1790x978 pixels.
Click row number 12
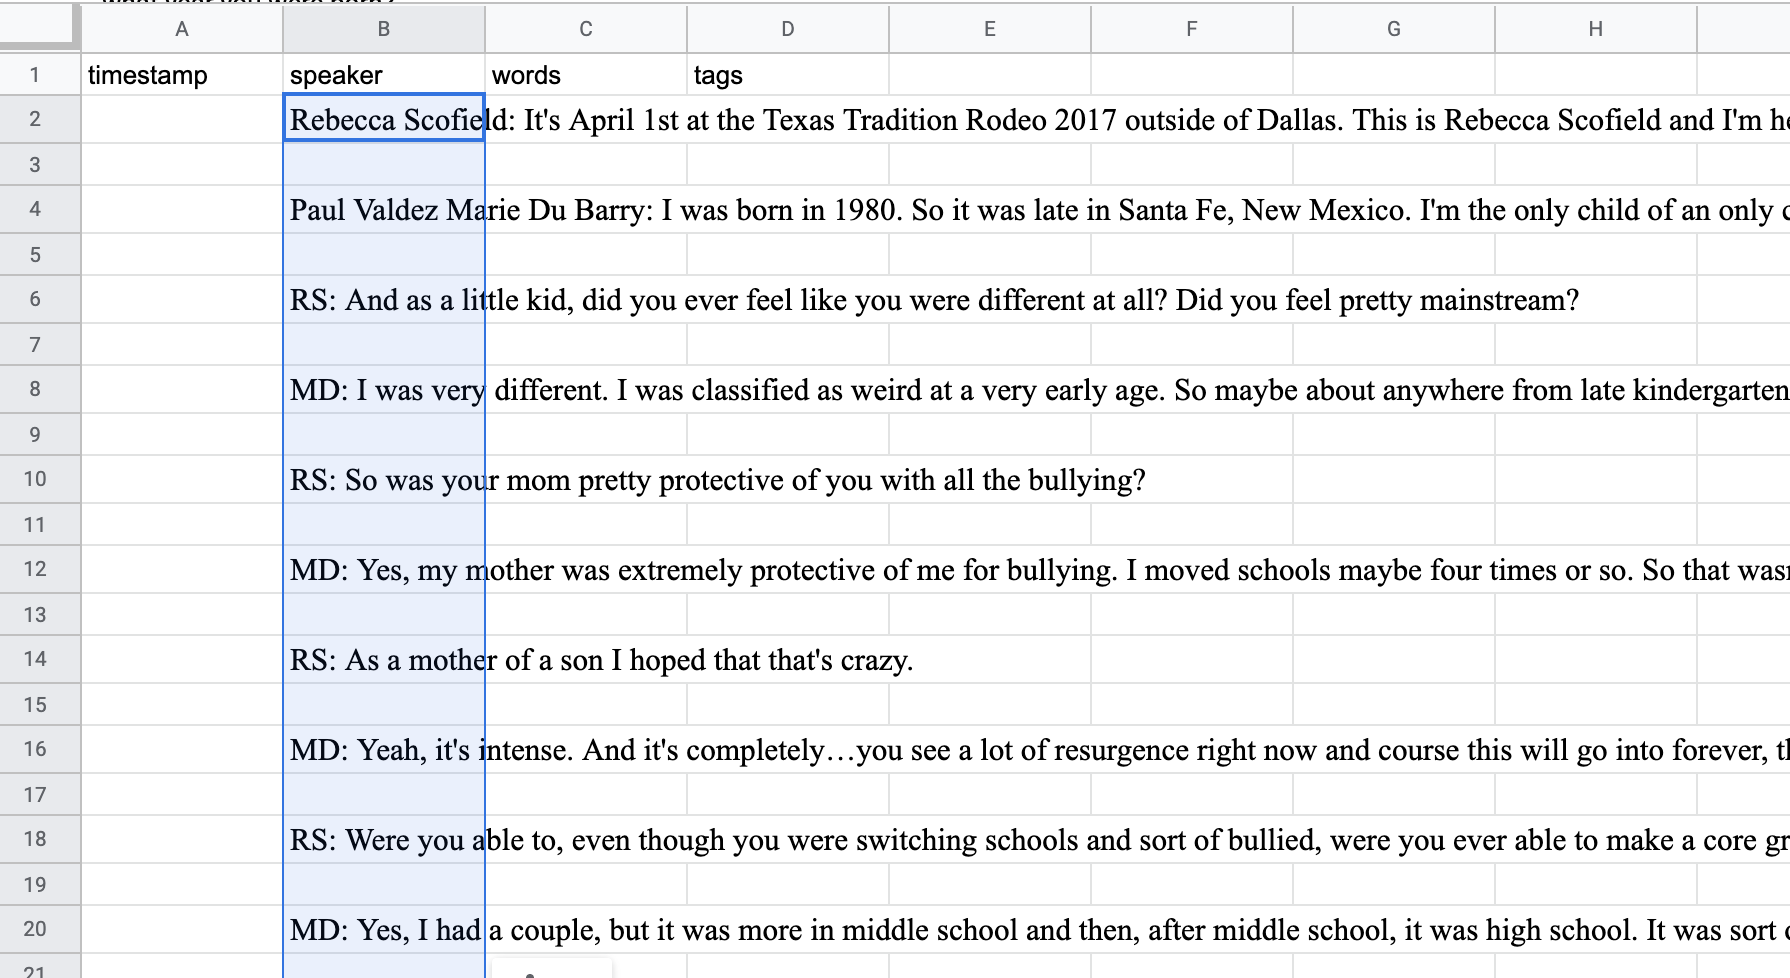[36, 569]
